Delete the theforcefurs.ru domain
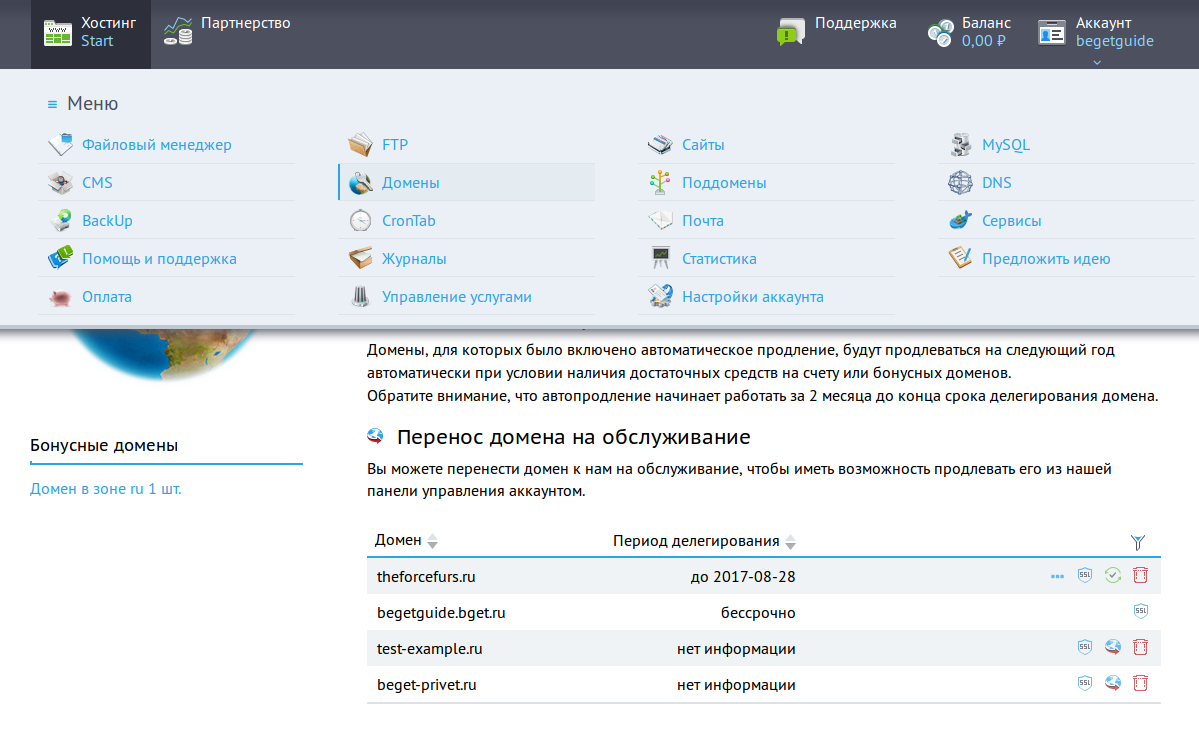This screenshot has height=750, width=1199. (1140, 575)
